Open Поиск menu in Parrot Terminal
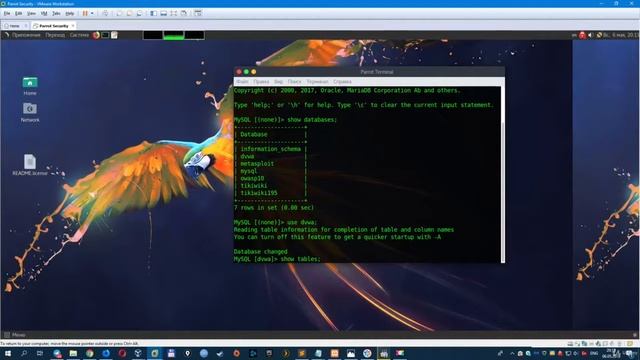 pos(294,82)
